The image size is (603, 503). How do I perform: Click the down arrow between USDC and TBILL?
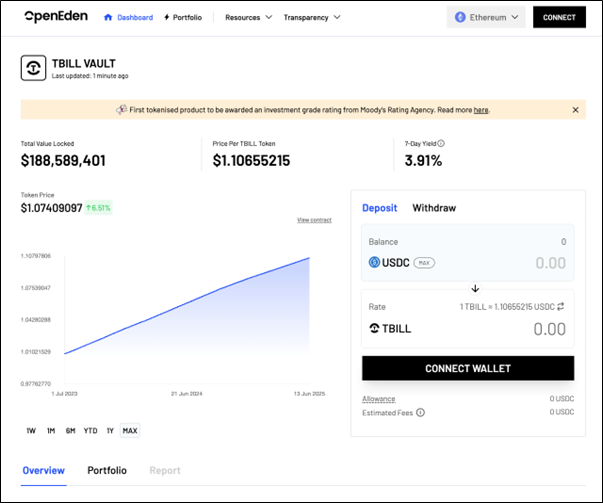[x=475, y=288]
